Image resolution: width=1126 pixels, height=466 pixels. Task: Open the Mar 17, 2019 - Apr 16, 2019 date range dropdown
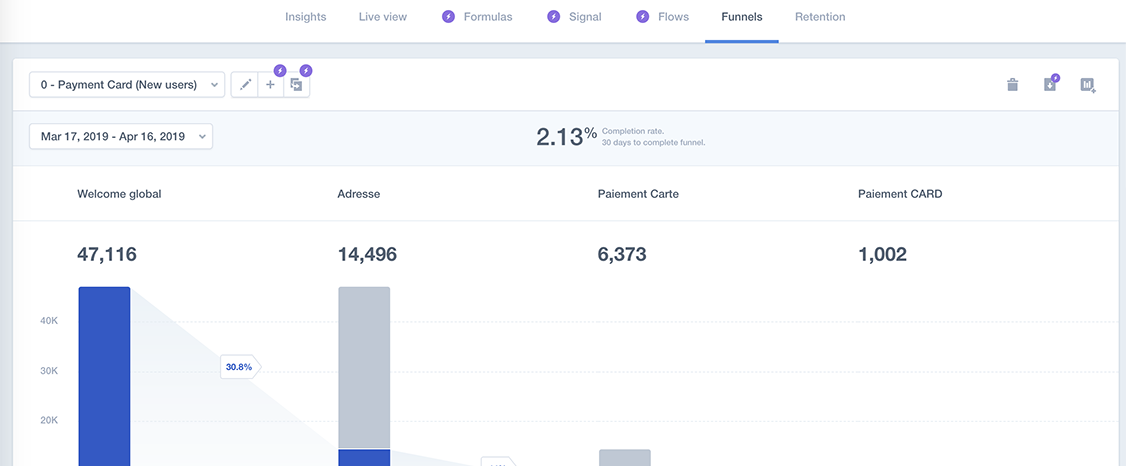coord(121,136)
